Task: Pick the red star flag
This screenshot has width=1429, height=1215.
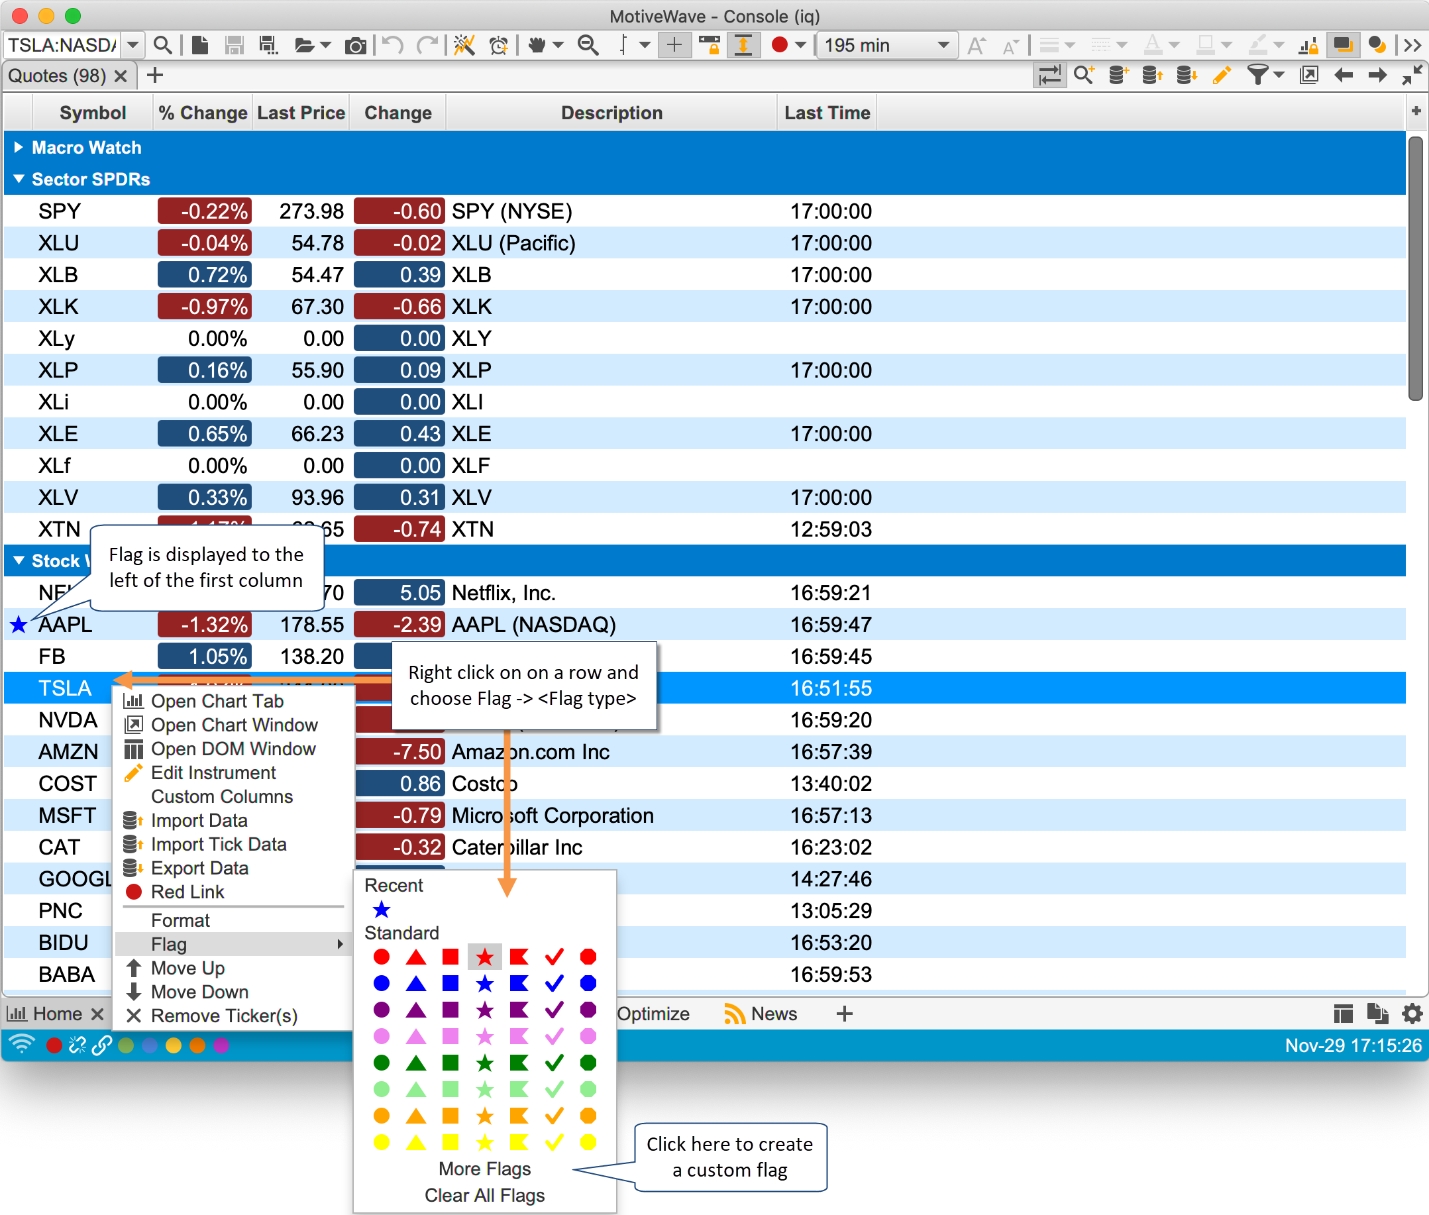Action: point(485,957)
